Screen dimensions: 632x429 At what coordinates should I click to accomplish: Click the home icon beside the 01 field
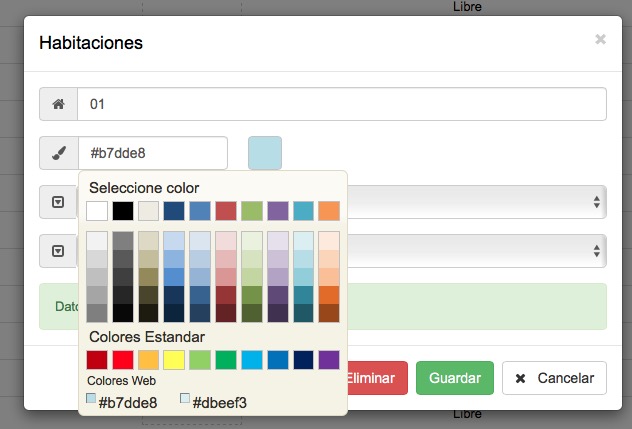point(58,104)
